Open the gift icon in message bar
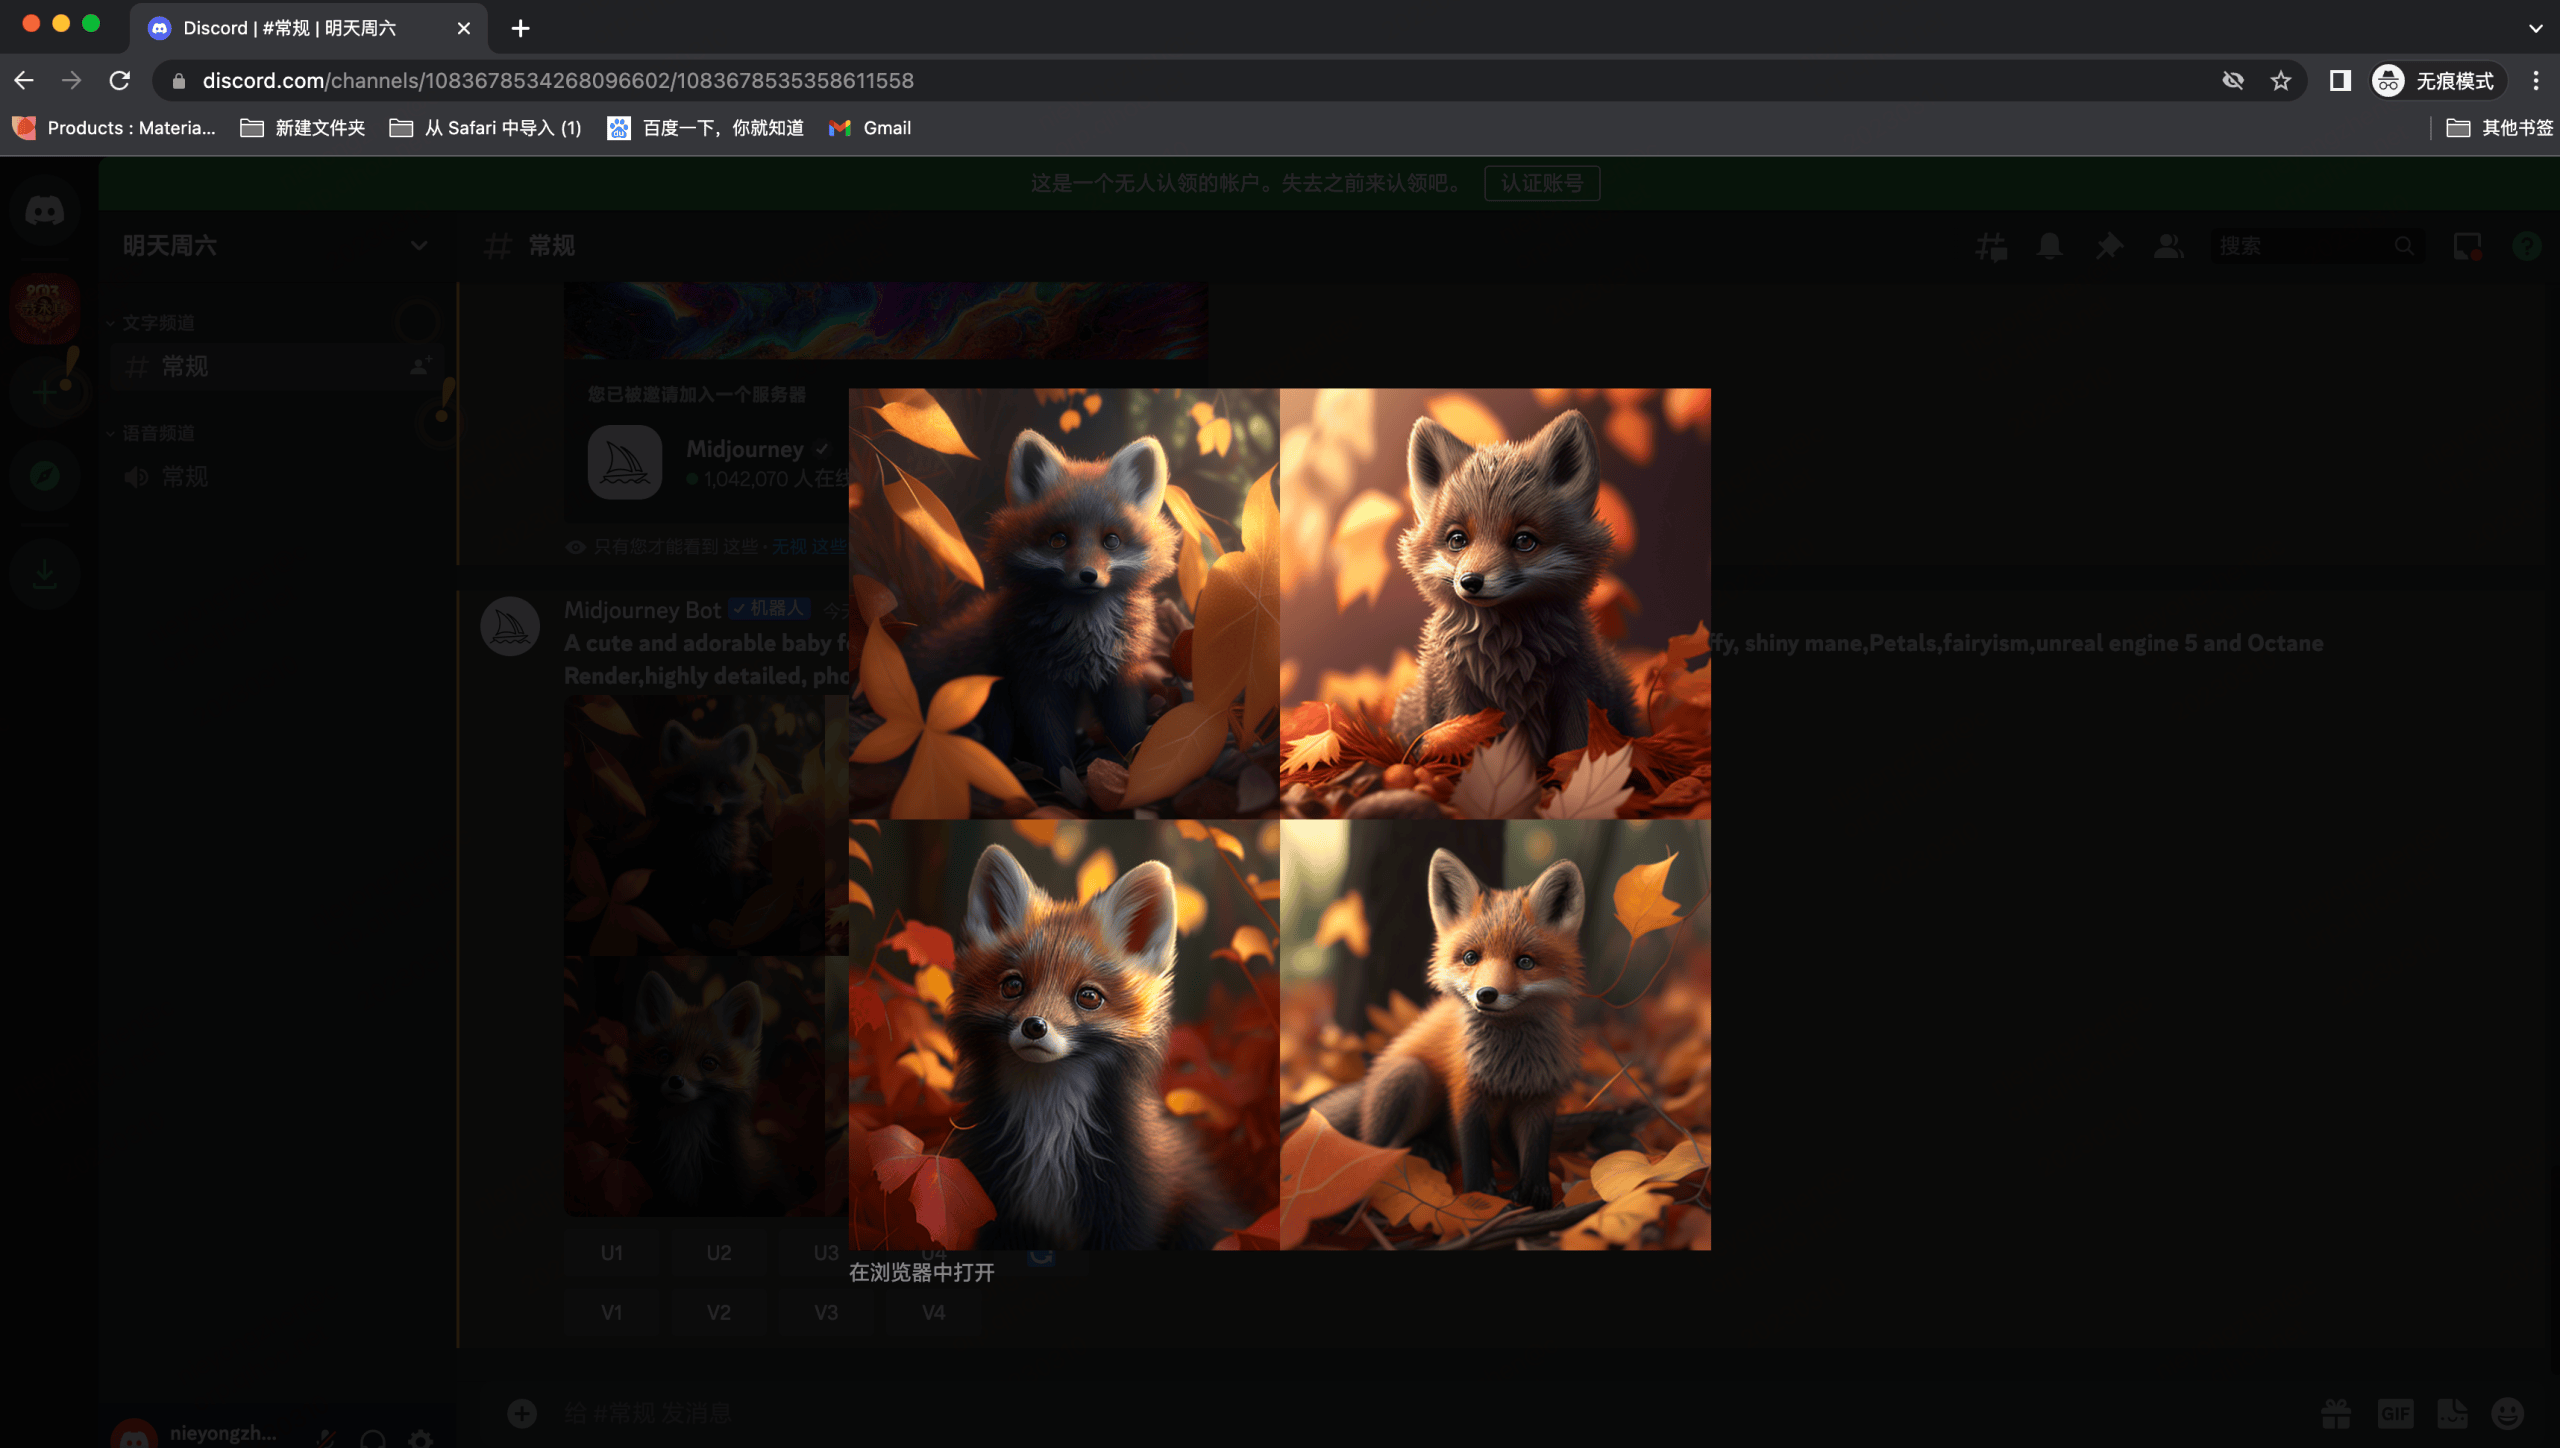 [x=2336, y=1413]
